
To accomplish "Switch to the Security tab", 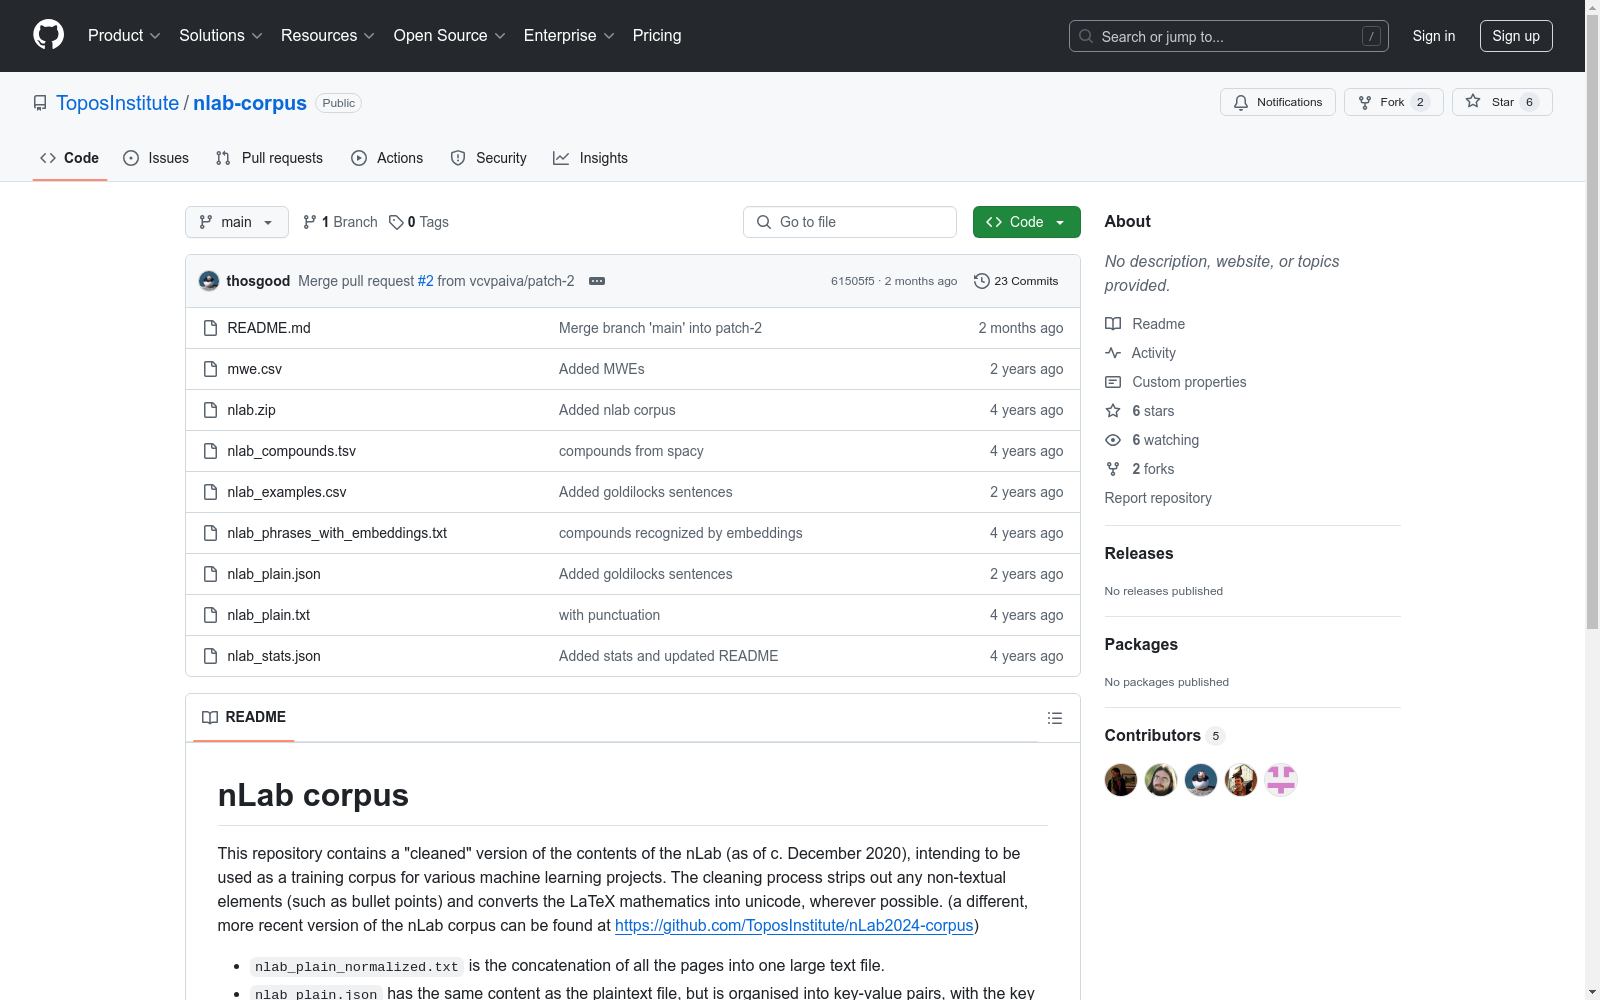I will point(488,158).
